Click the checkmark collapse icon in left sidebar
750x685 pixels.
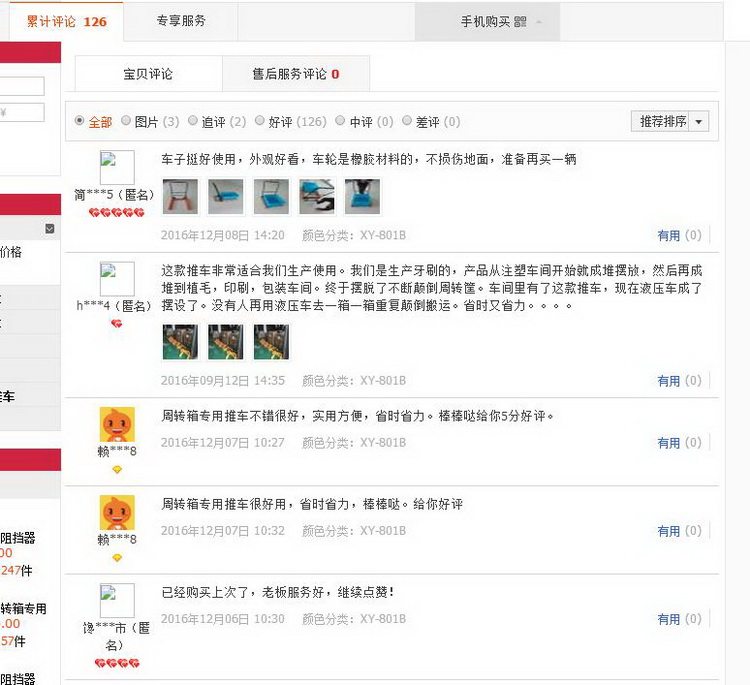(50, 229)
